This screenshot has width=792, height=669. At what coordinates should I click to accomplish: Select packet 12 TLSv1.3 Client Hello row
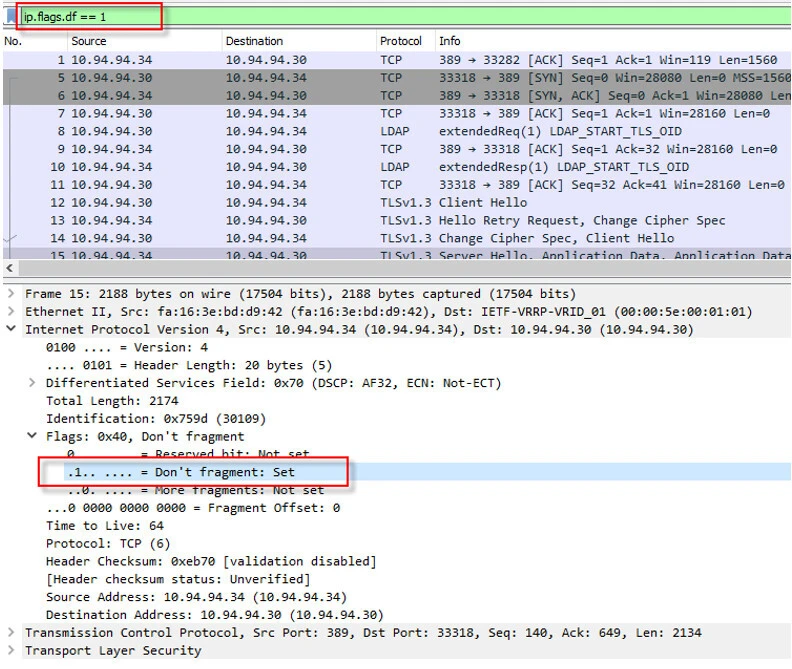pyautogui.click(x=400, y=203)
